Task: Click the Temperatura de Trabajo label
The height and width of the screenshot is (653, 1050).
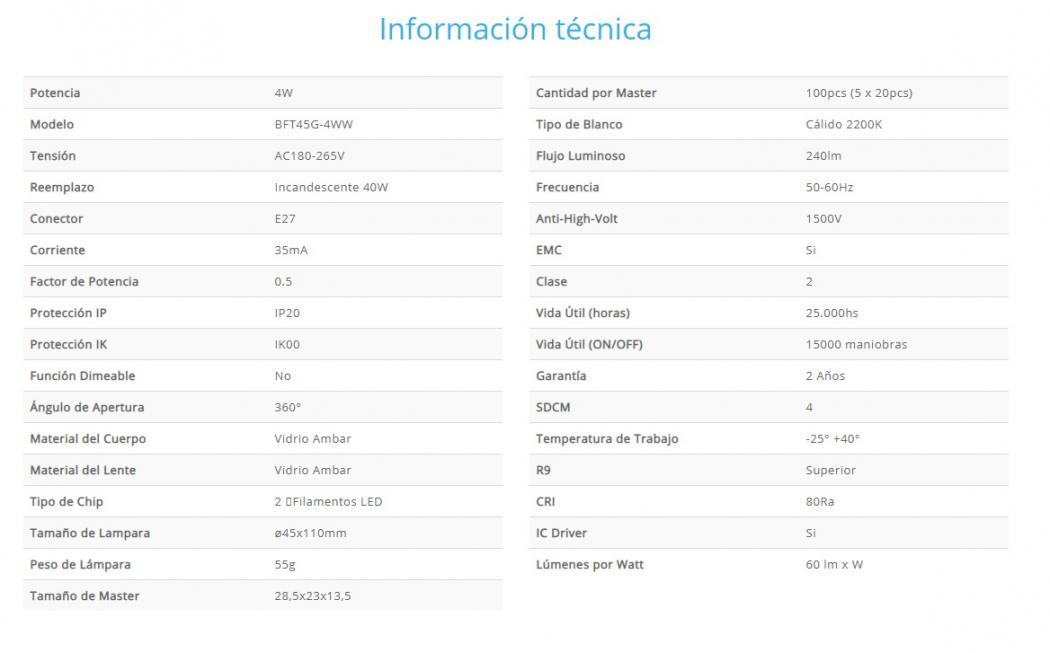Action: [607, 439]
